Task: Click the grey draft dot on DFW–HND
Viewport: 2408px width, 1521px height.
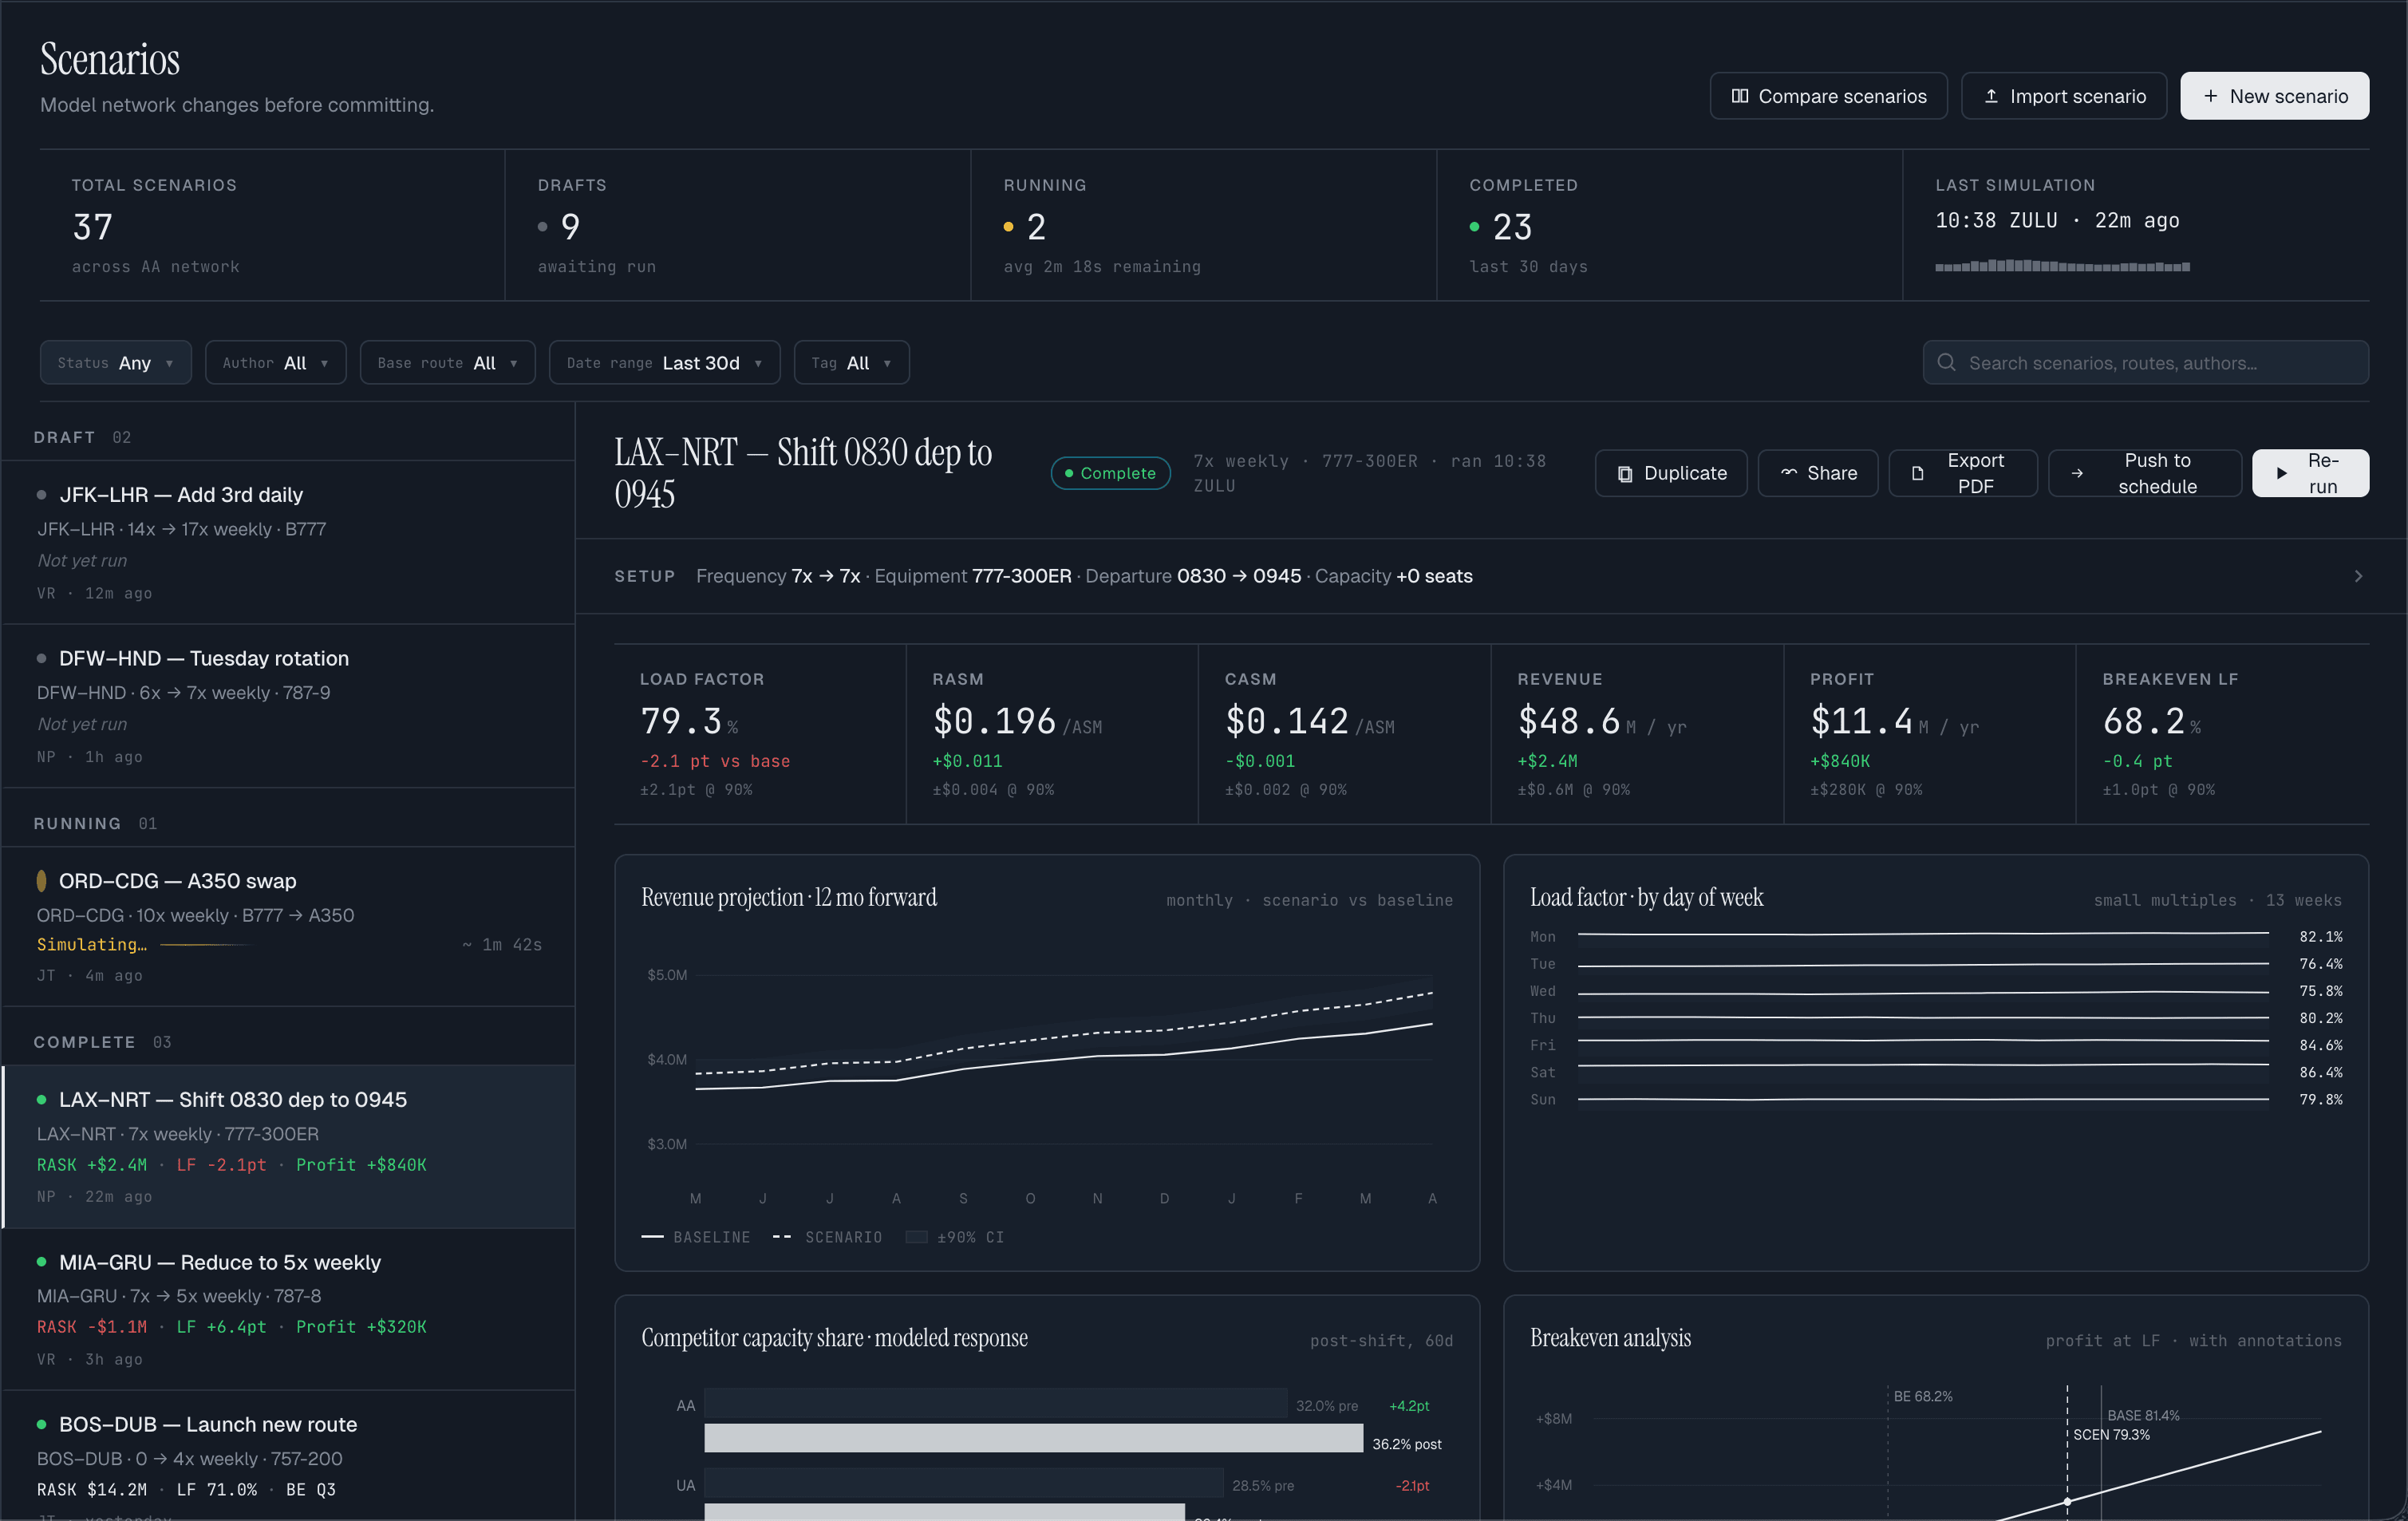Action: coord(41,658)
